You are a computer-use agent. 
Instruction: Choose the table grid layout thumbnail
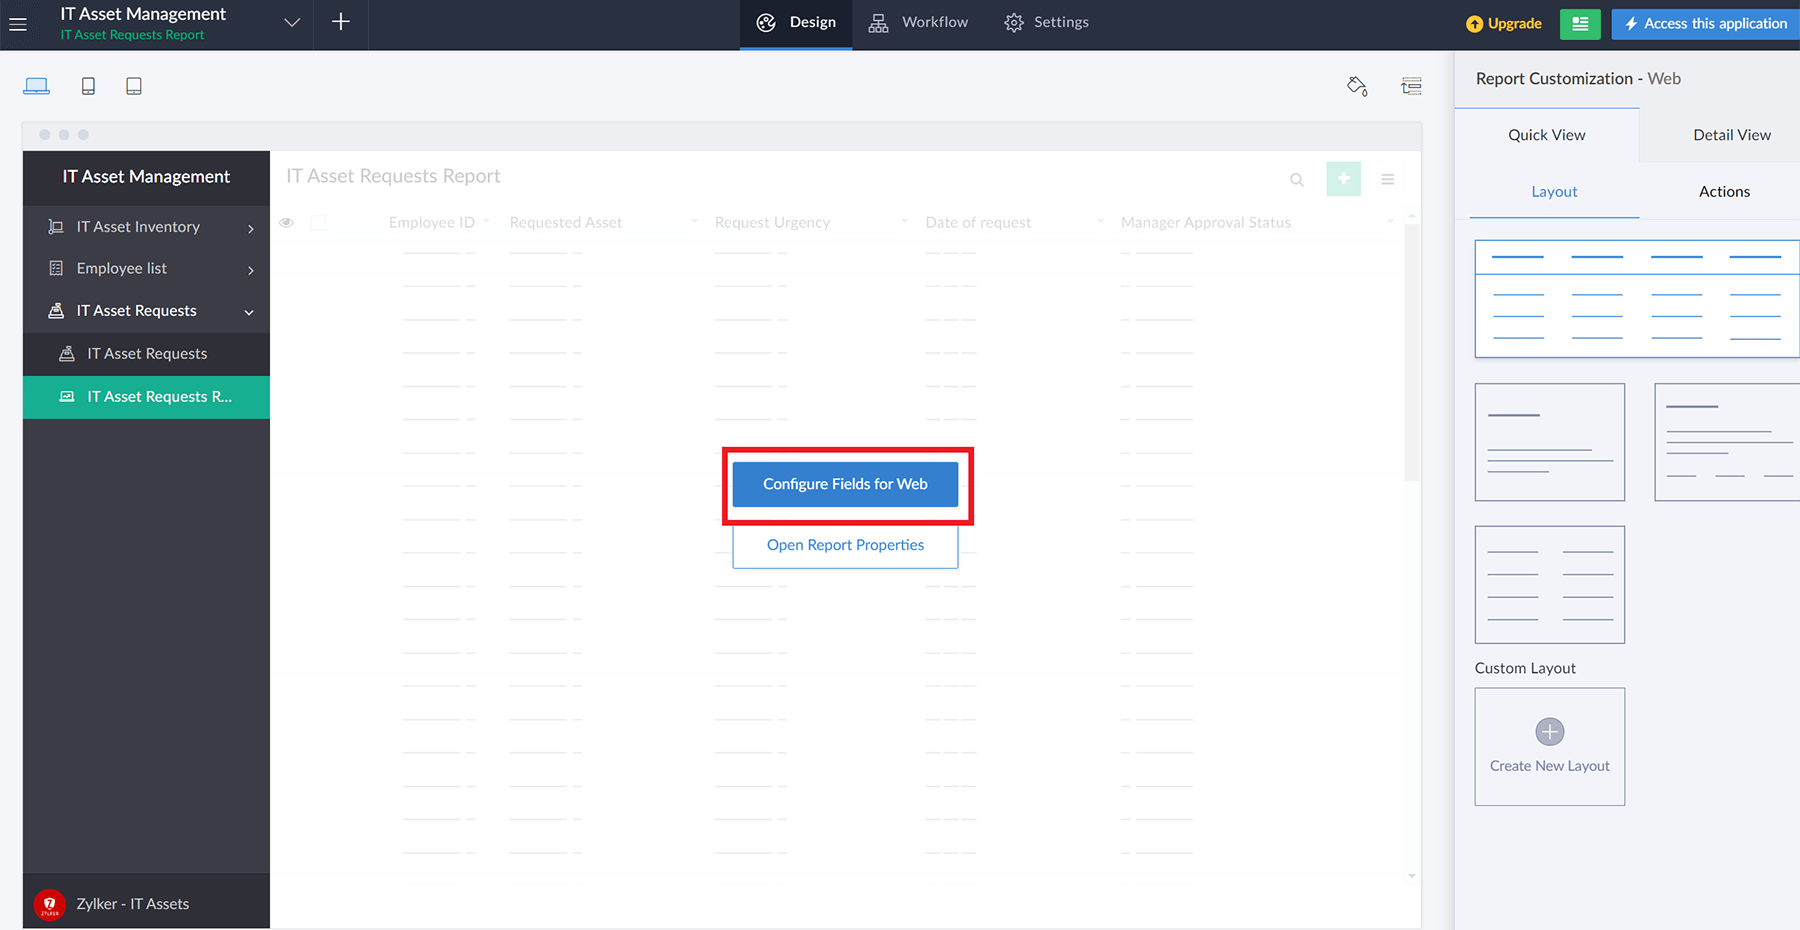tap(1637, 299)
